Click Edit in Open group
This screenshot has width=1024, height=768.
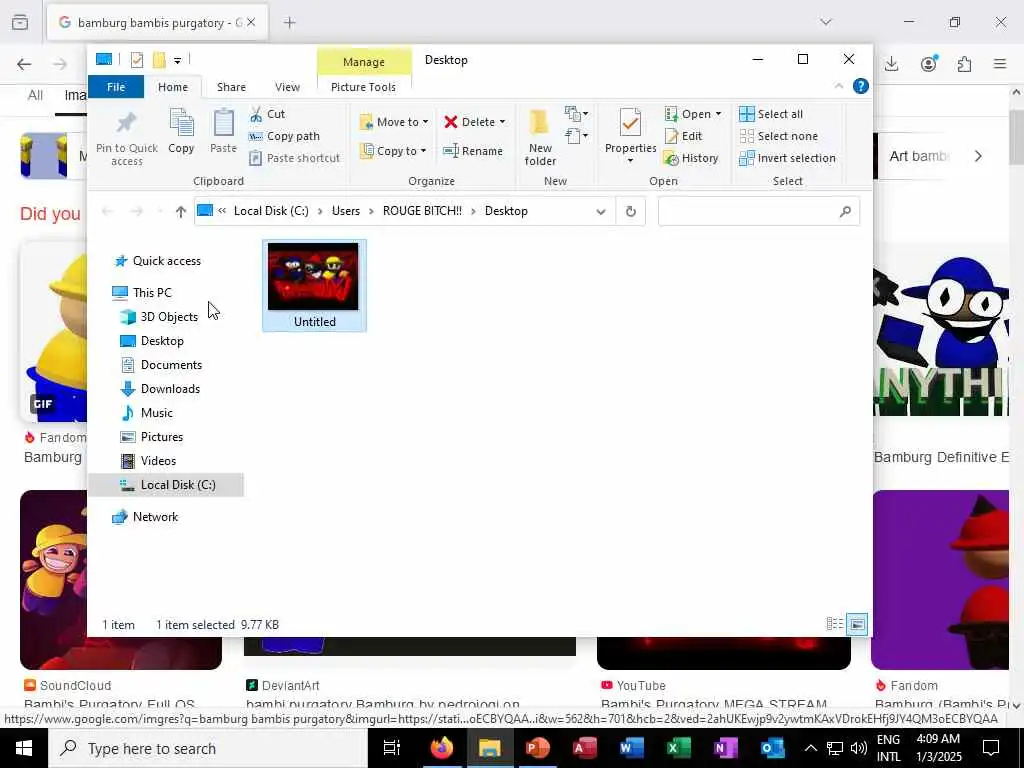684,136
